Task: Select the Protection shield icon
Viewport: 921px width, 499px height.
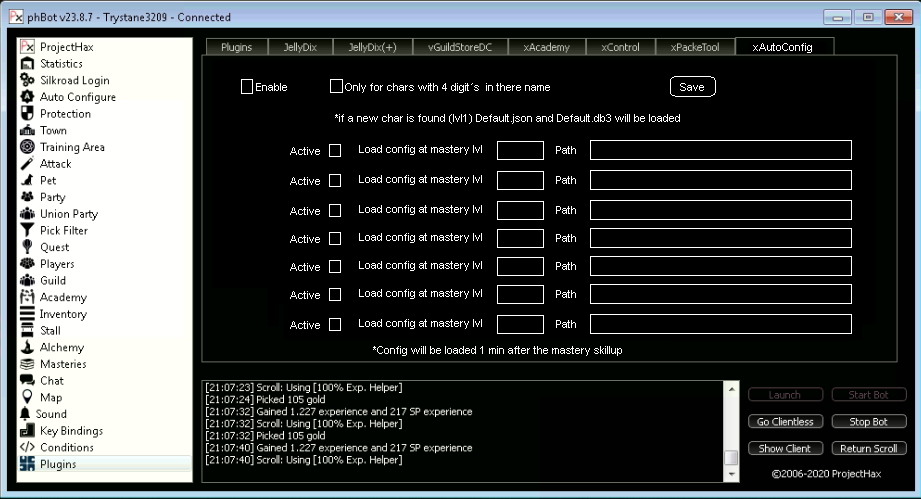Action: point(28,114)
